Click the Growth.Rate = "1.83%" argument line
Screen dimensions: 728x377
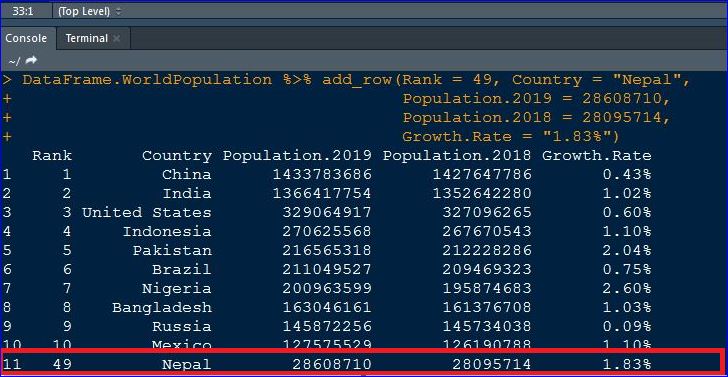point(511,136)
